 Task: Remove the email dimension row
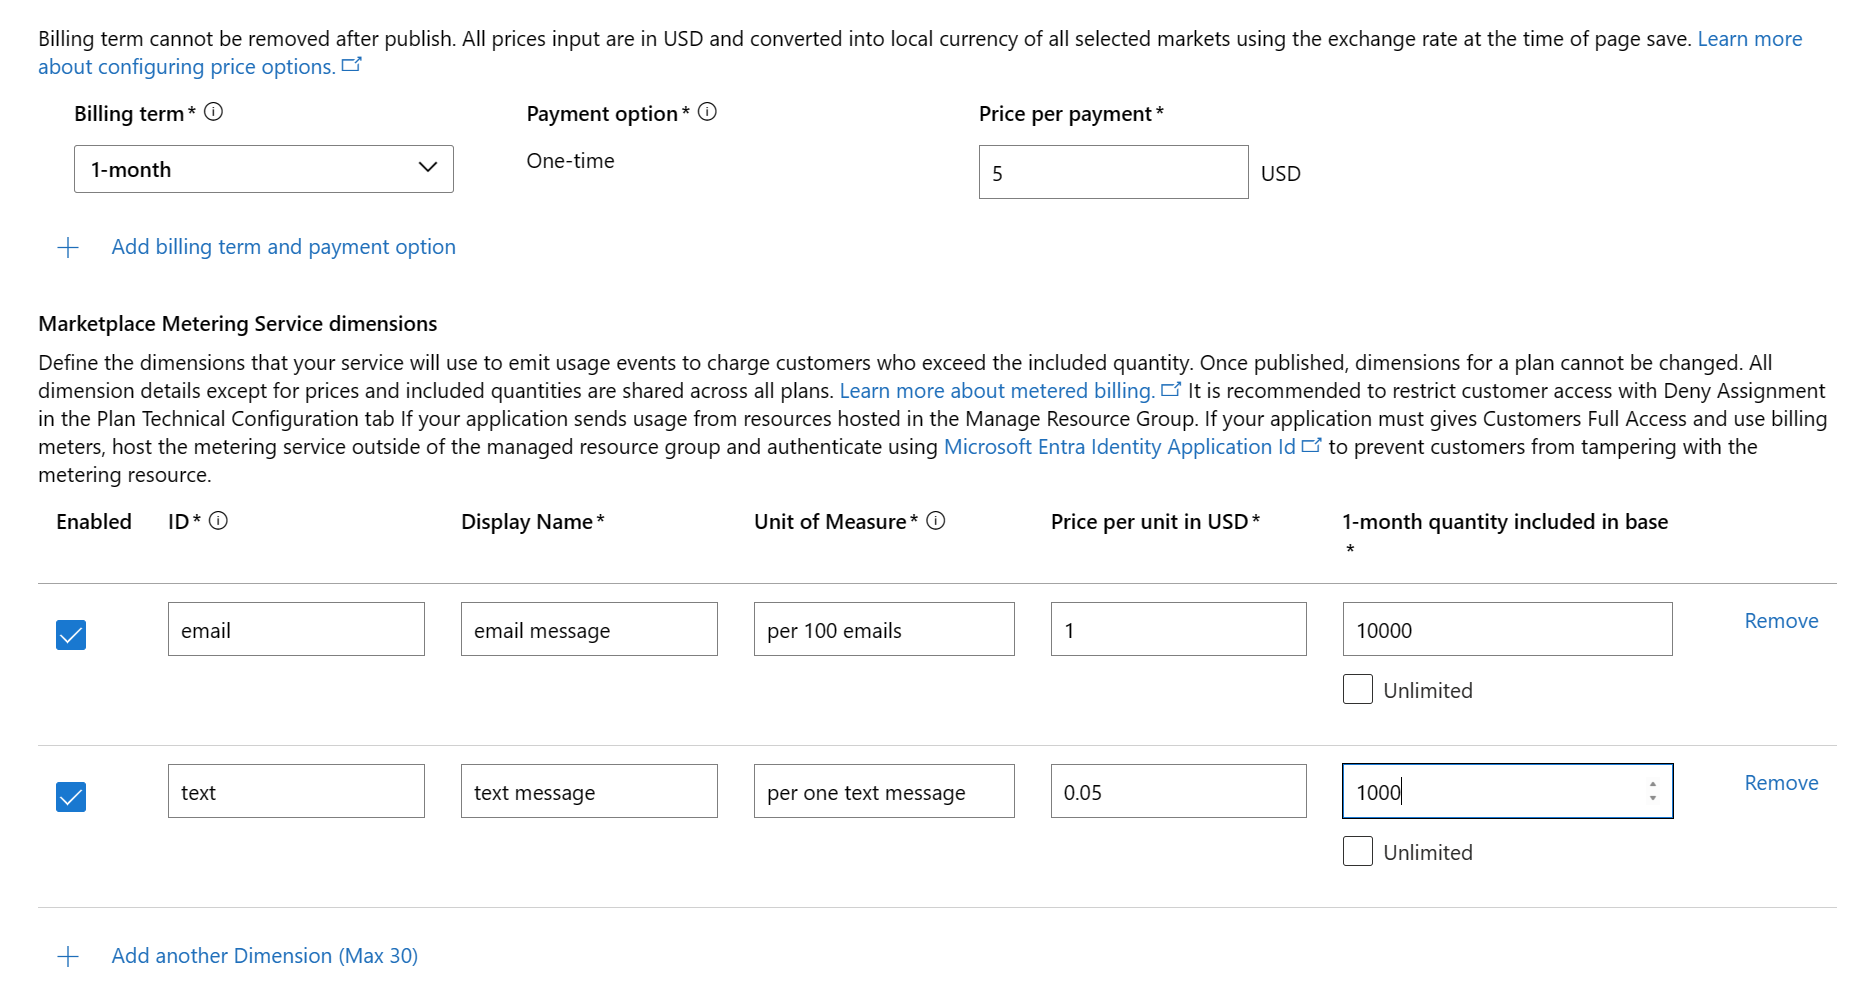click(x=1781, y=621)
